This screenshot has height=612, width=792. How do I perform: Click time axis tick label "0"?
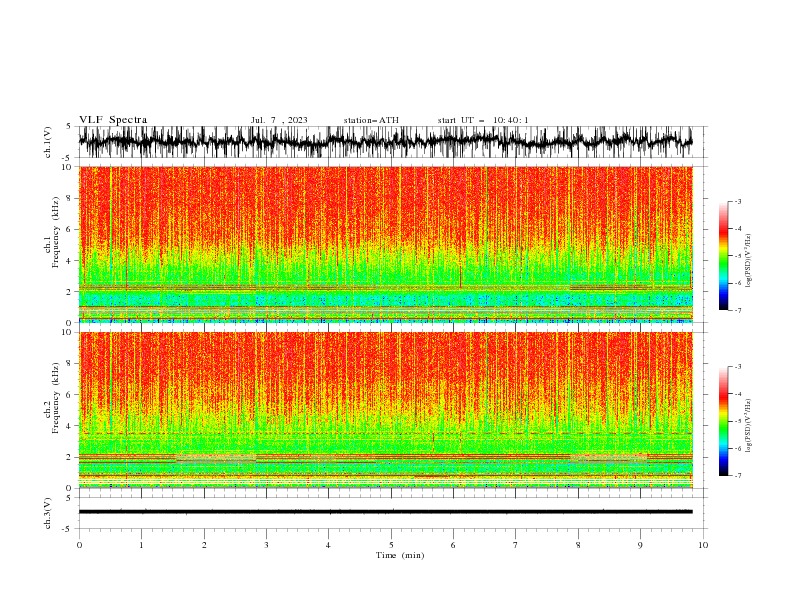(79, 545)
